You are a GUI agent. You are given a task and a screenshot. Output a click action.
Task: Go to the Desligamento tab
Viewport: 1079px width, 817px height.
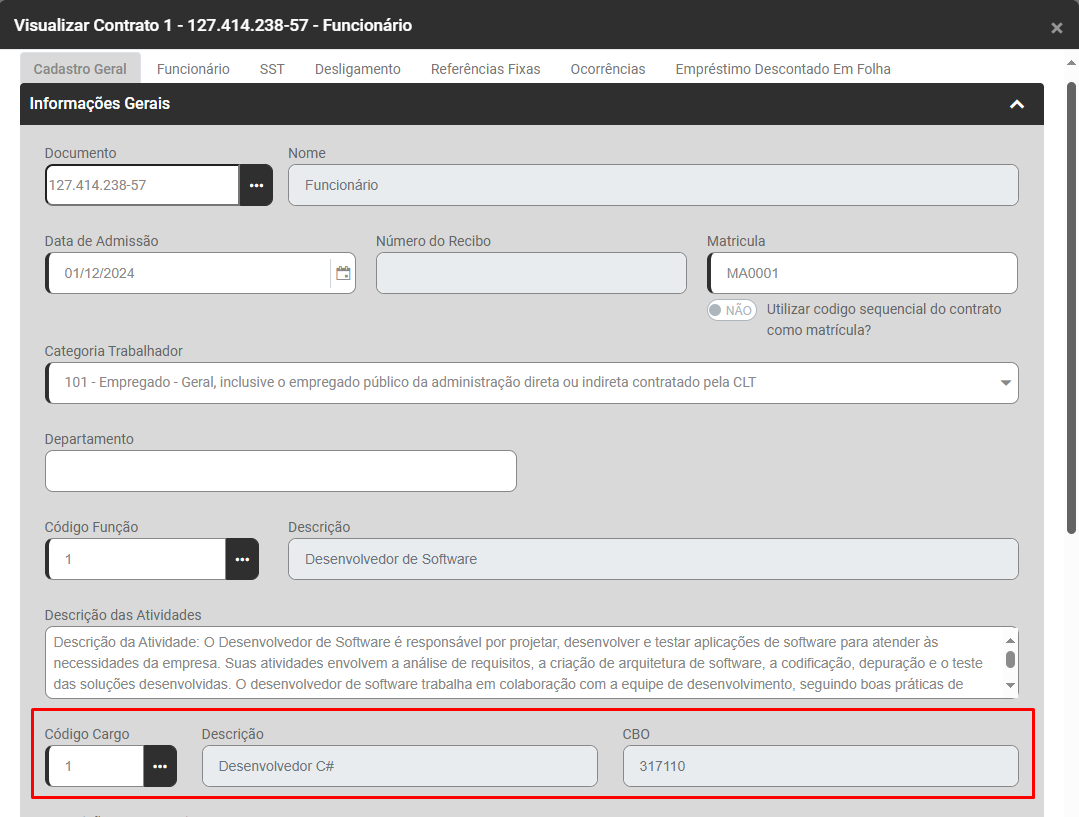click(x=357, y=69)
